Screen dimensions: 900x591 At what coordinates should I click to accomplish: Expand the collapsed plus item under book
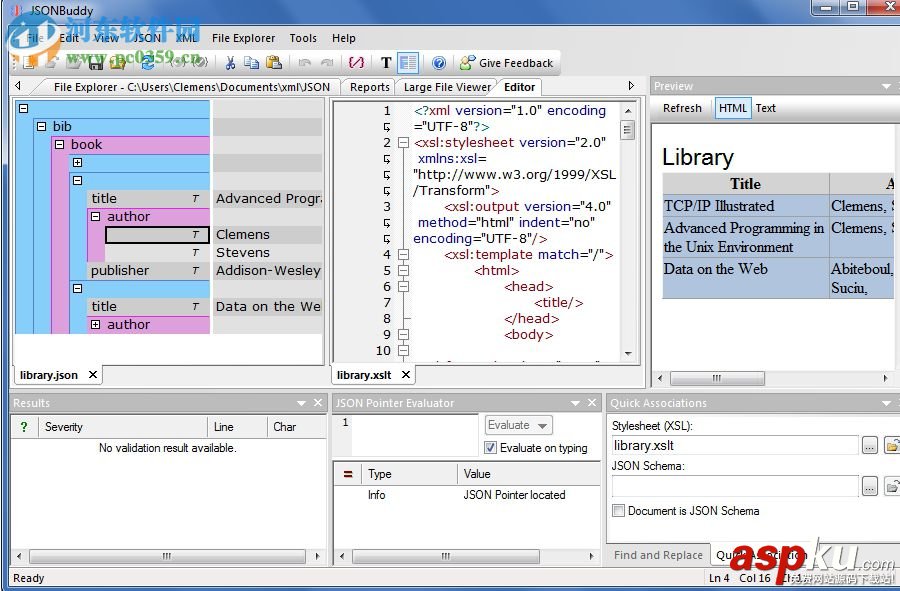coord(77,162)
